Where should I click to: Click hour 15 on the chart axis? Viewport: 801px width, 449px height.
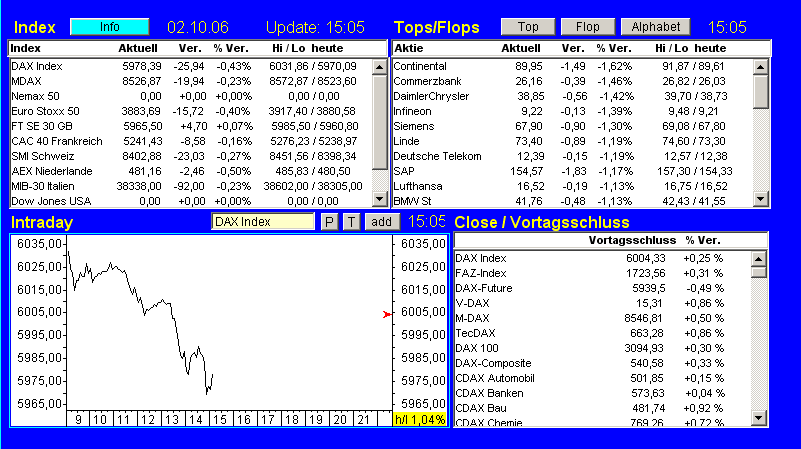point(220,419)
